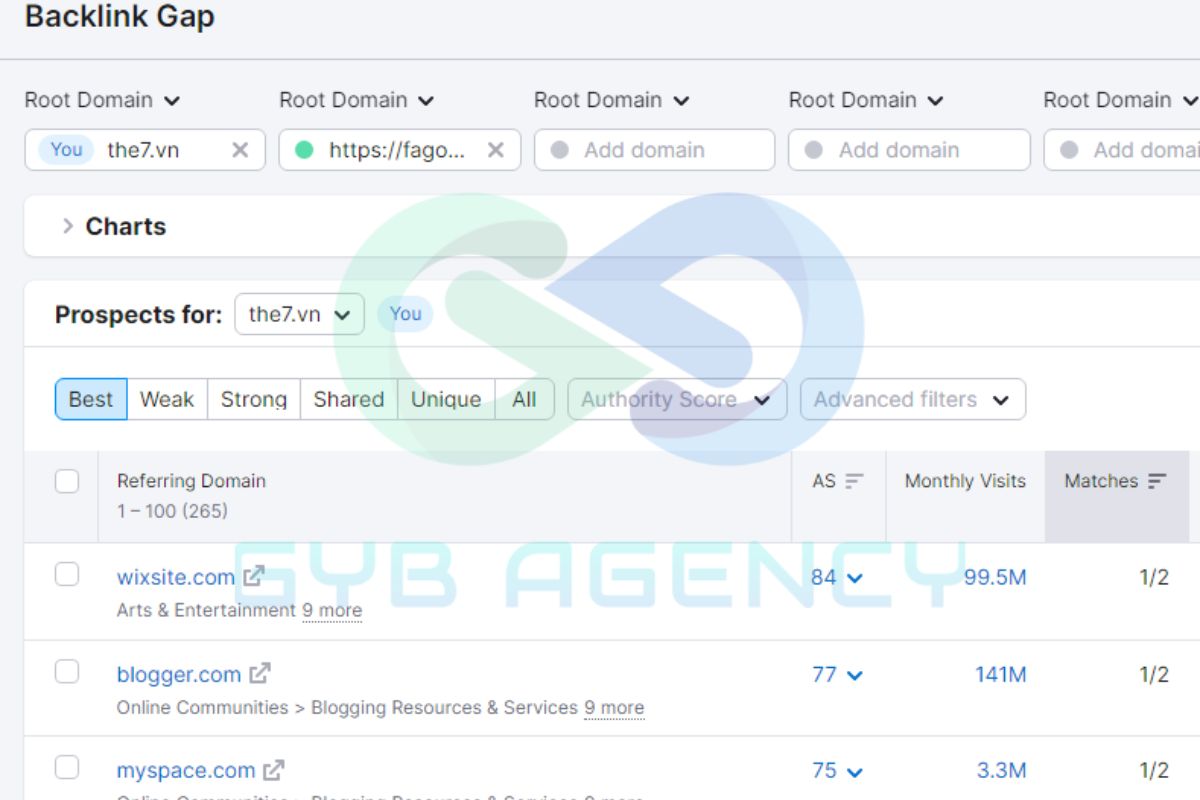
Task: Select the Unique prospects tab
Action: coord(446,399)
